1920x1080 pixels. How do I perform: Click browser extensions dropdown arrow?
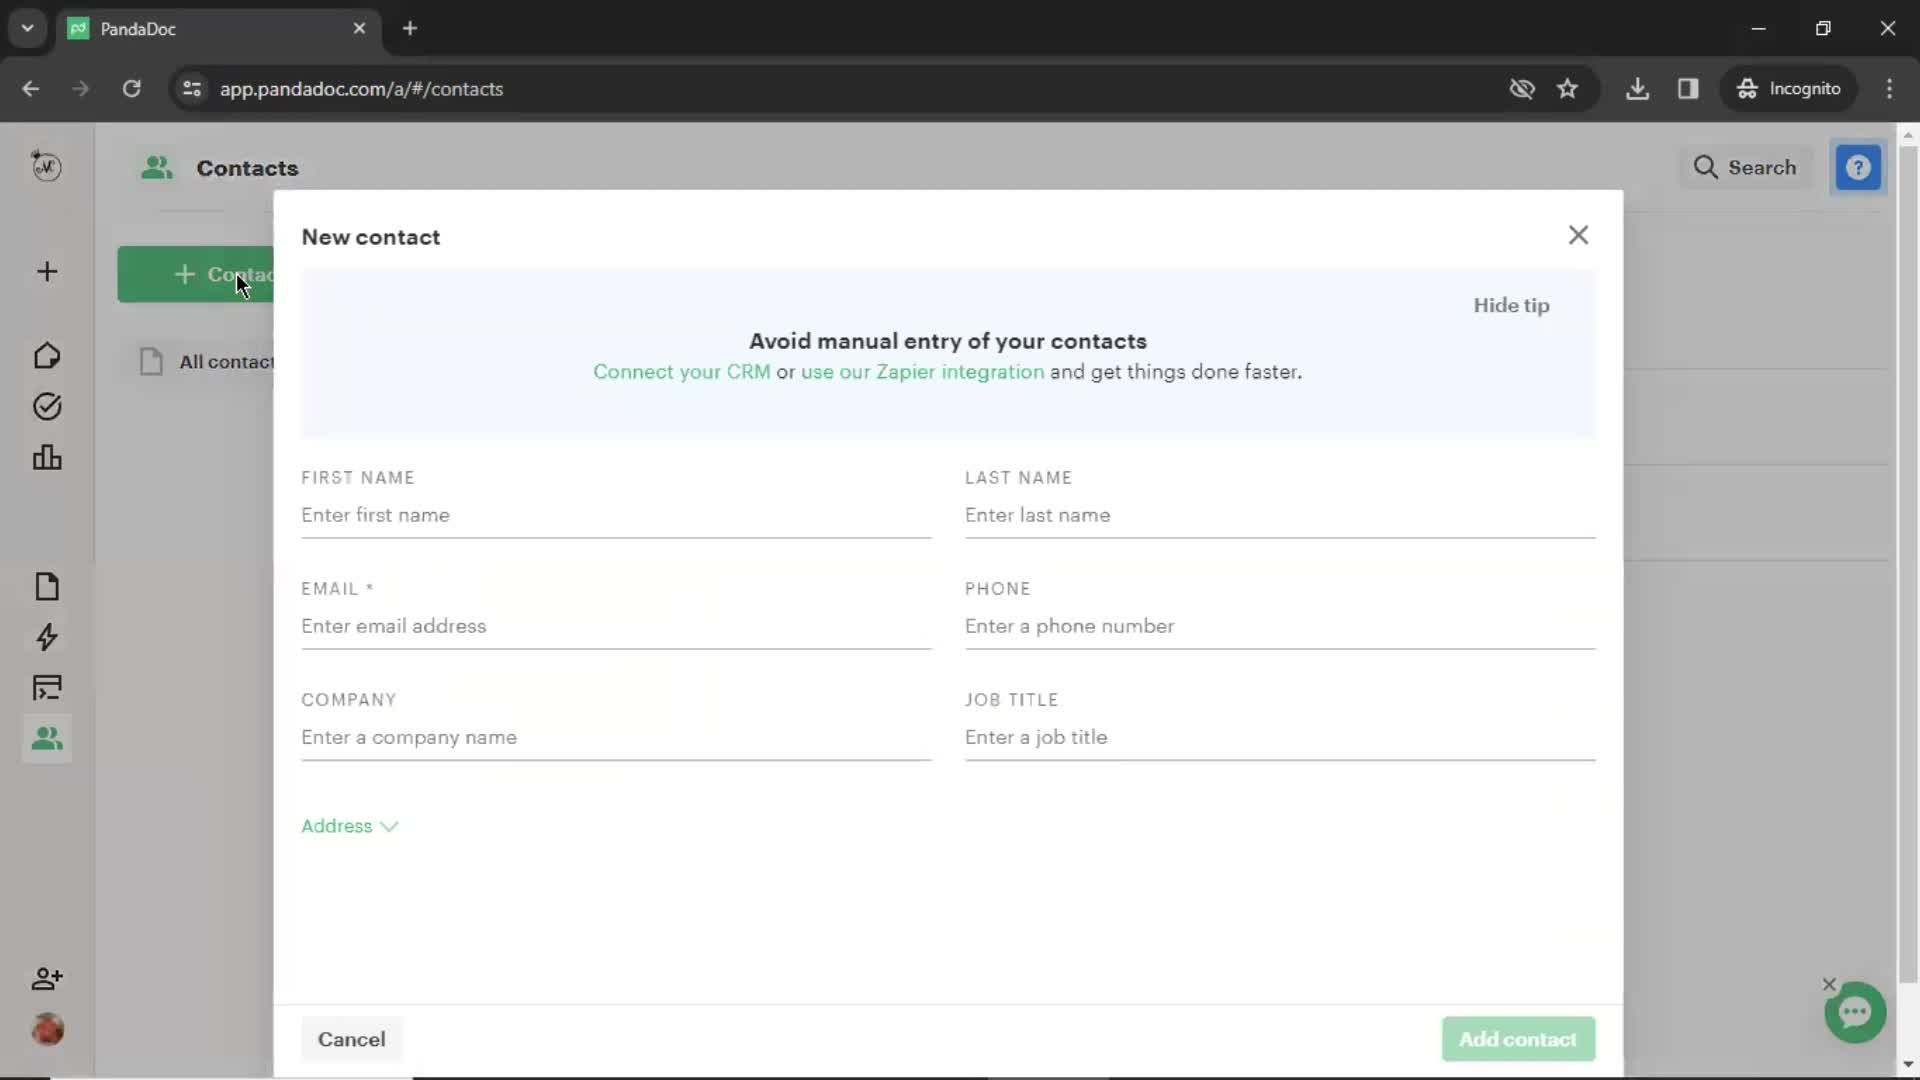click(x=26, y=28)
